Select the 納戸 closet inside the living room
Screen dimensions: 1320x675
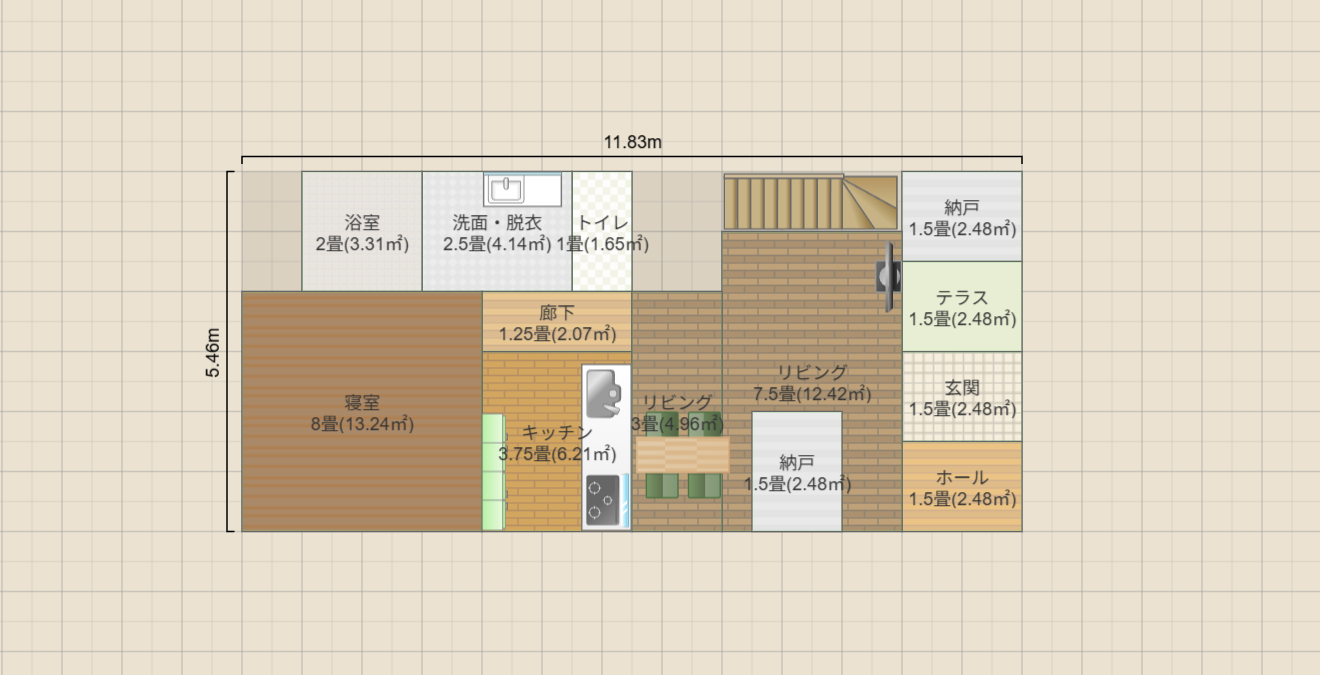click(x=796, y=470)
